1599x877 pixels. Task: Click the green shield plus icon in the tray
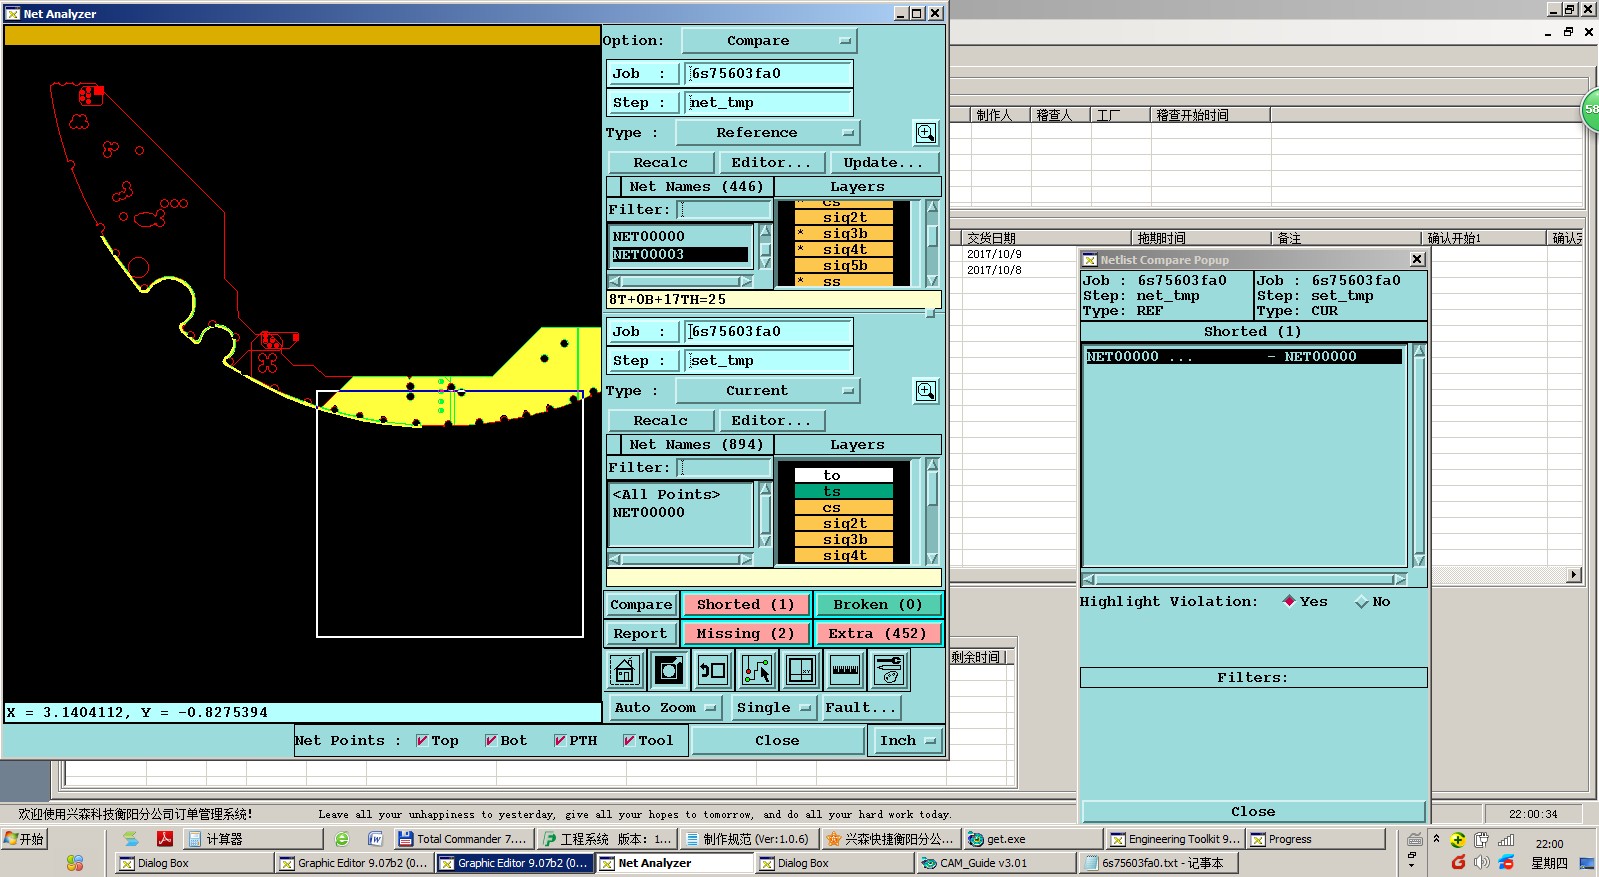click(1458, 840)
